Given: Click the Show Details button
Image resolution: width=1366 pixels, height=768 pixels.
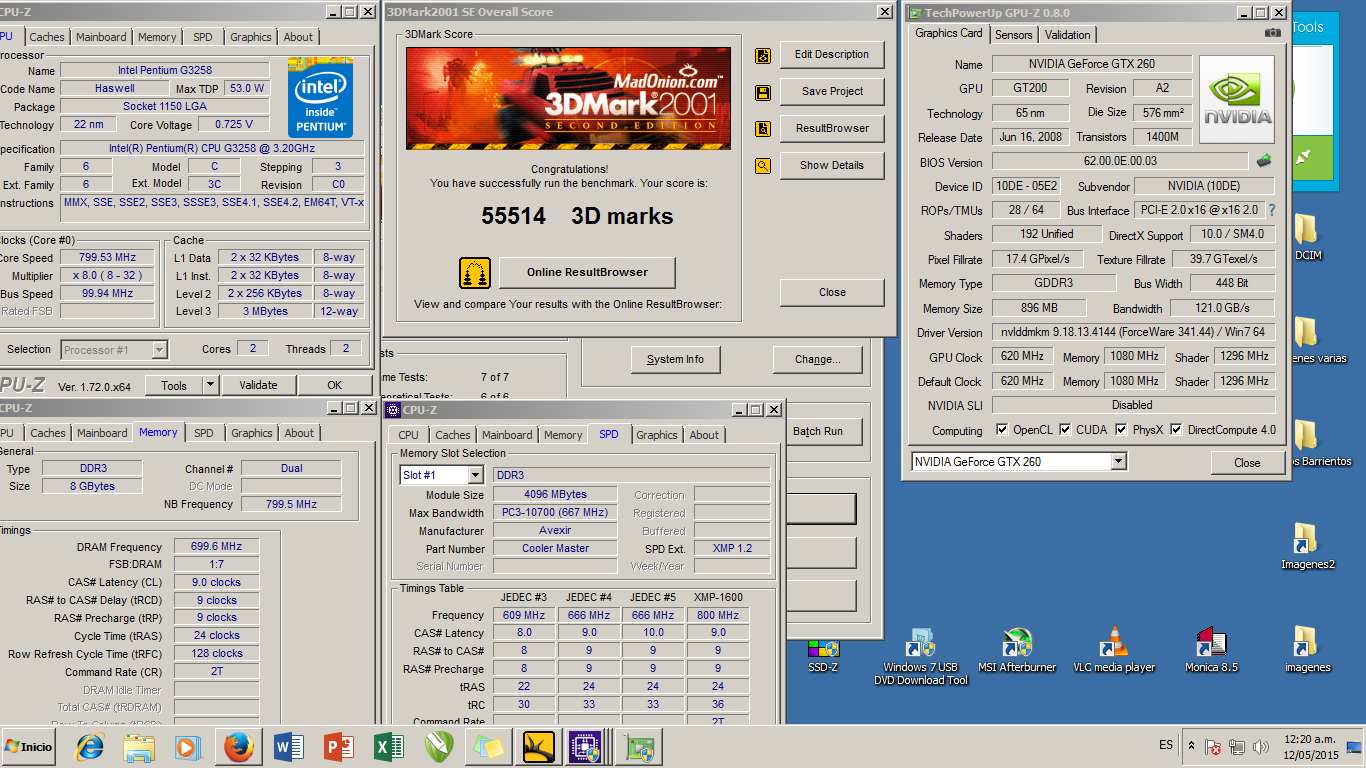Looking at the screenshot, I should pos(832,165).
